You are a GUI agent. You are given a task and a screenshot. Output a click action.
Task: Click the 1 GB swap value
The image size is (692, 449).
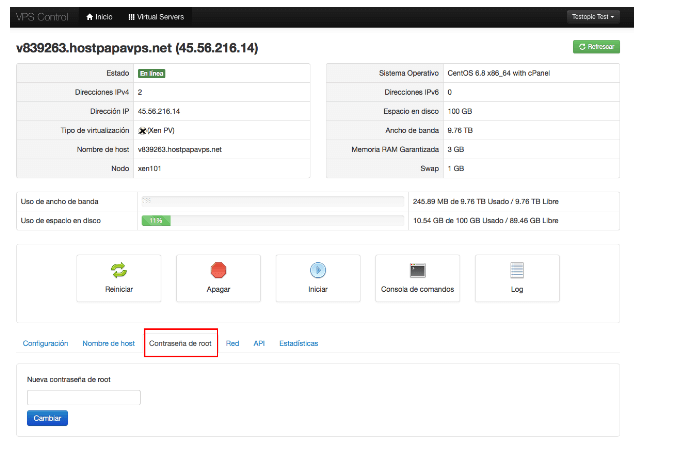coord(456,168)
